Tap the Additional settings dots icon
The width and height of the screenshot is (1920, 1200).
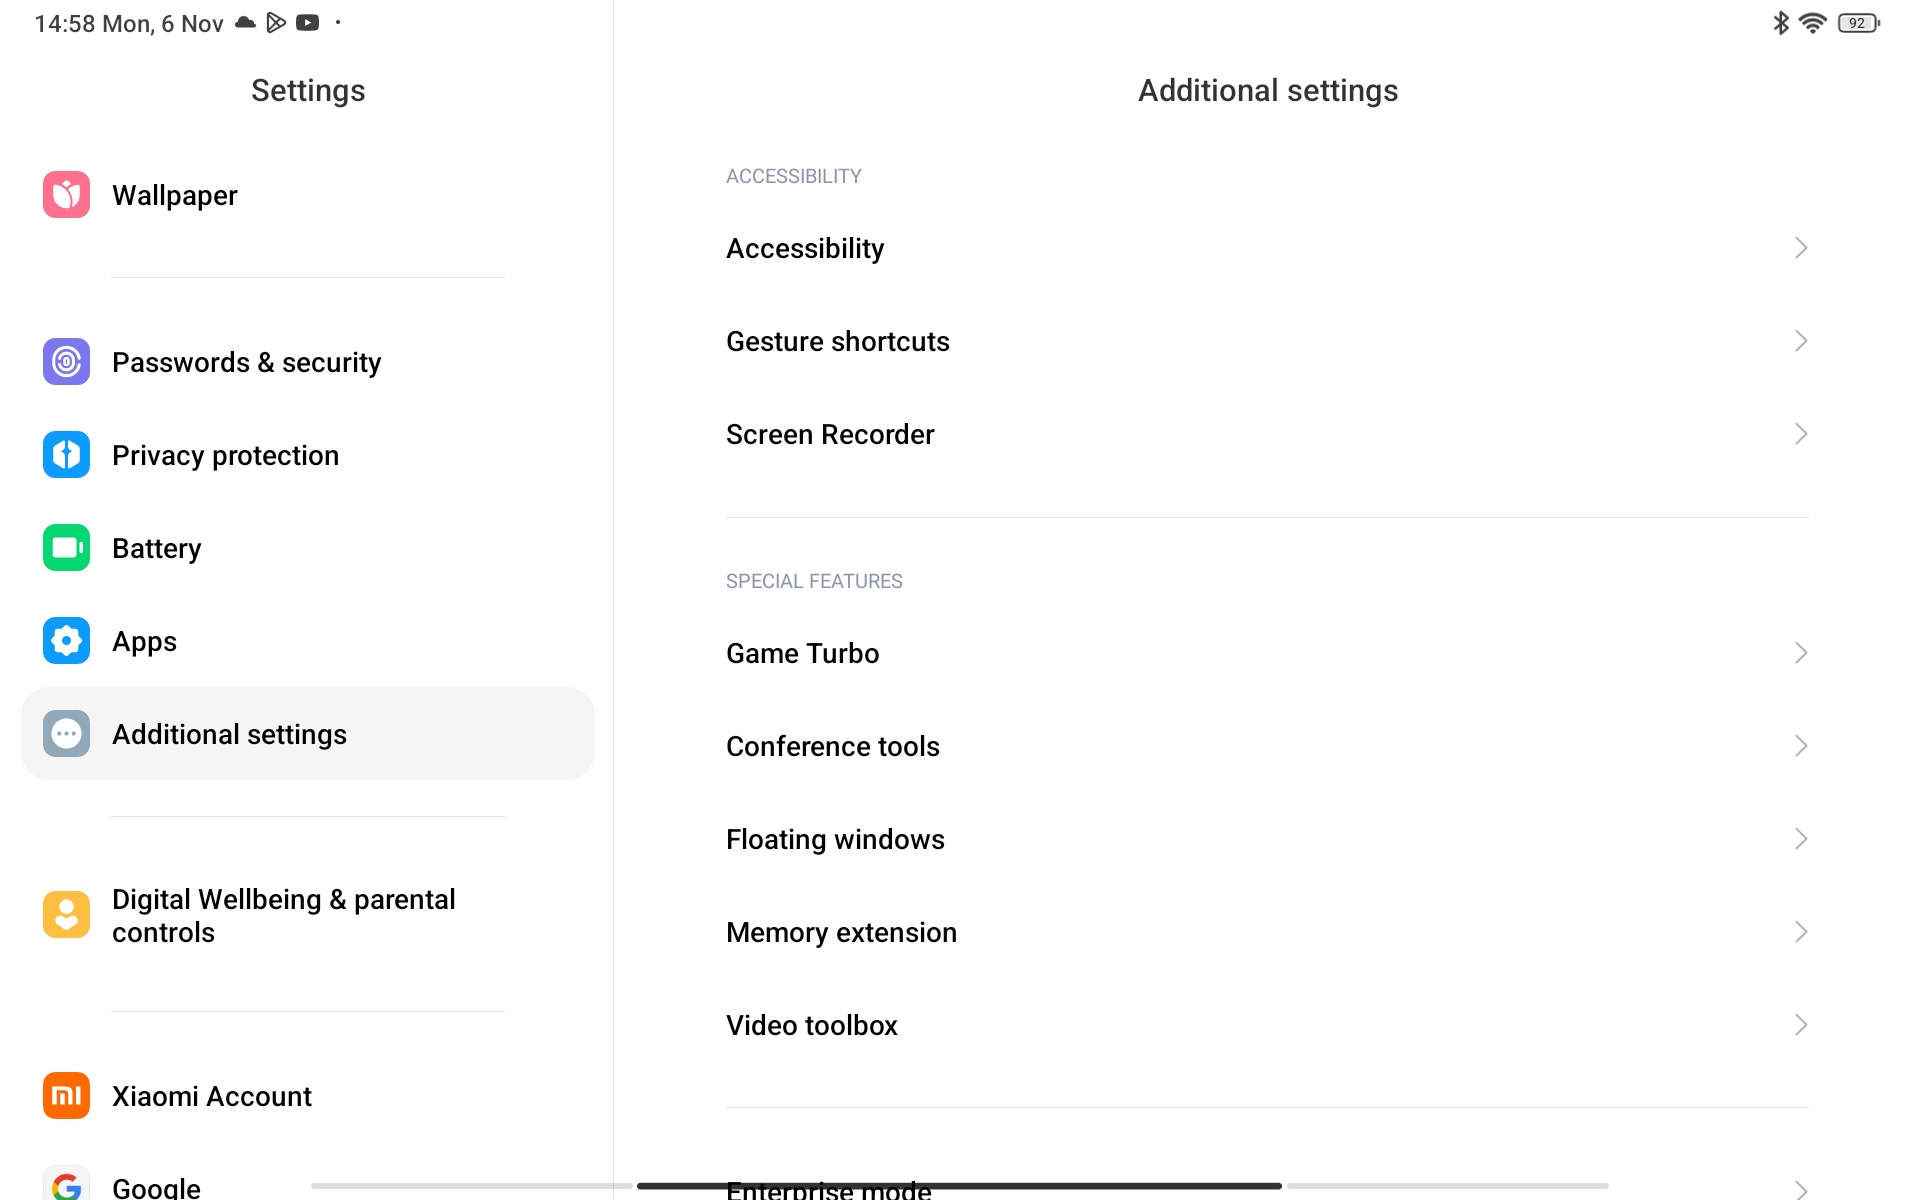tap(66, 734)
